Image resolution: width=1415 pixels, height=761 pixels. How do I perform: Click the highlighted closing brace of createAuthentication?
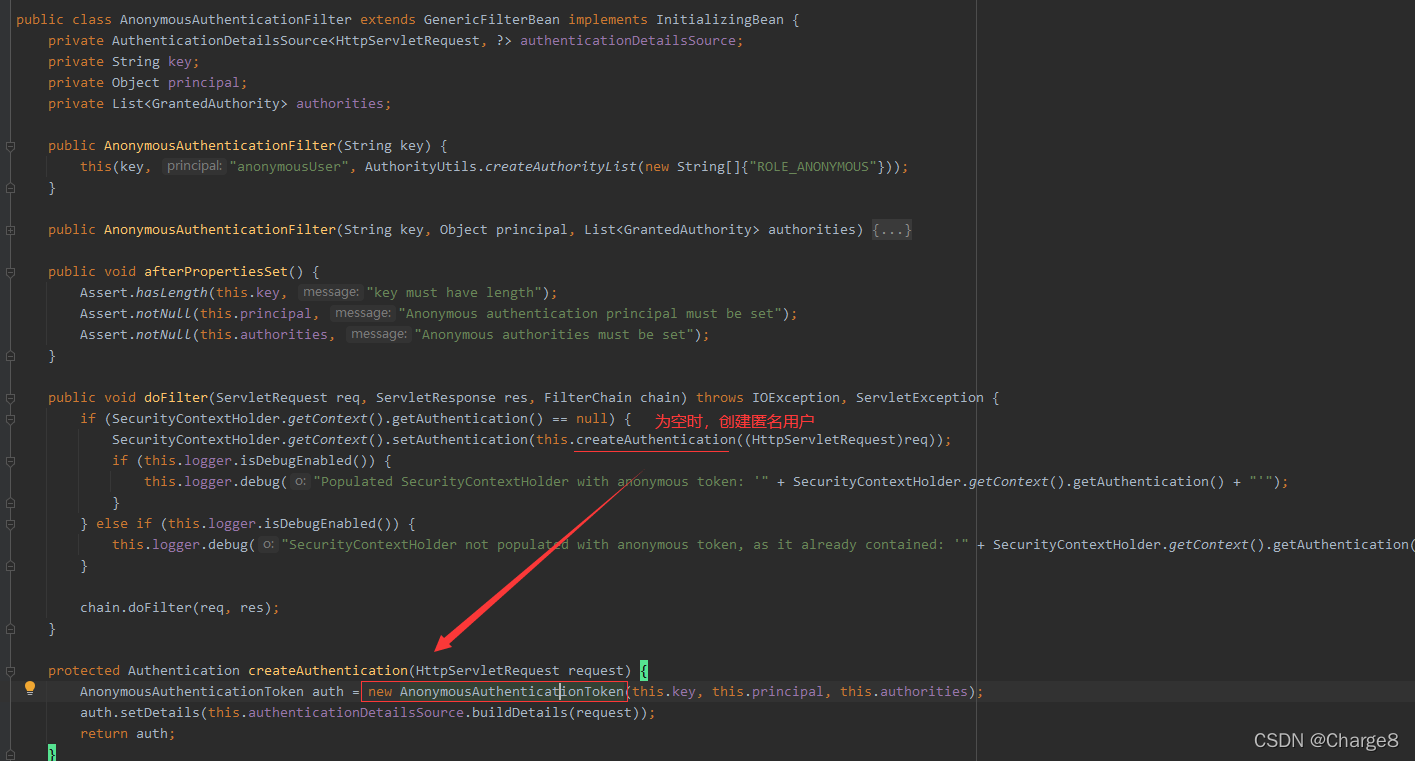[x=52, y=754]
